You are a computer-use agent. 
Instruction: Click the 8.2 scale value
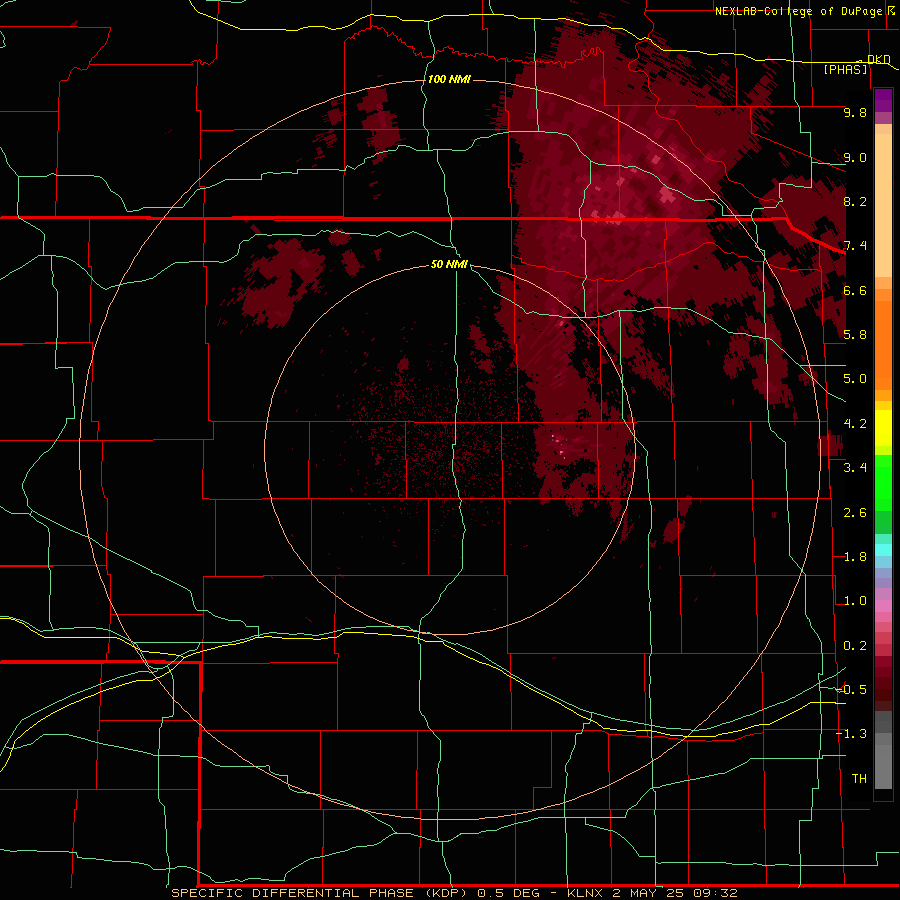point(855,201)
